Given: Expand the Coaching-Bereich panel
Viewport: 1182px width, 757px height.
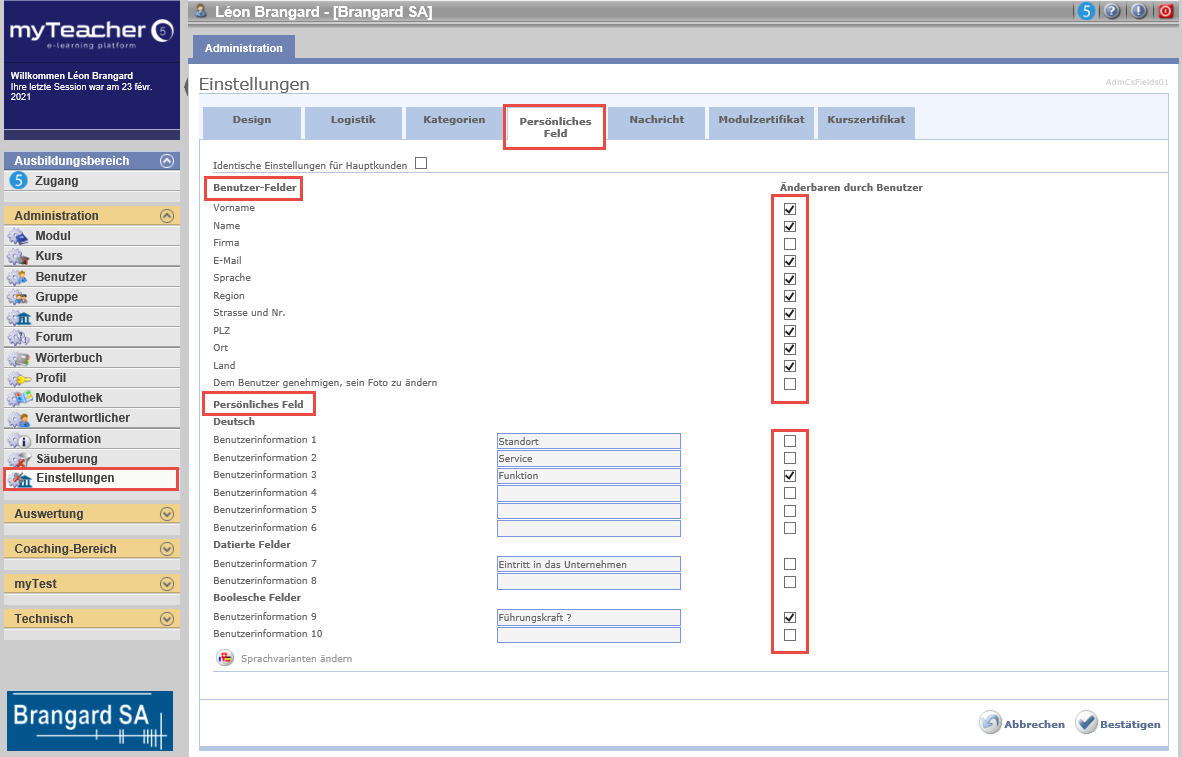Looking at the screenshot, I should [x=167, y=549].
